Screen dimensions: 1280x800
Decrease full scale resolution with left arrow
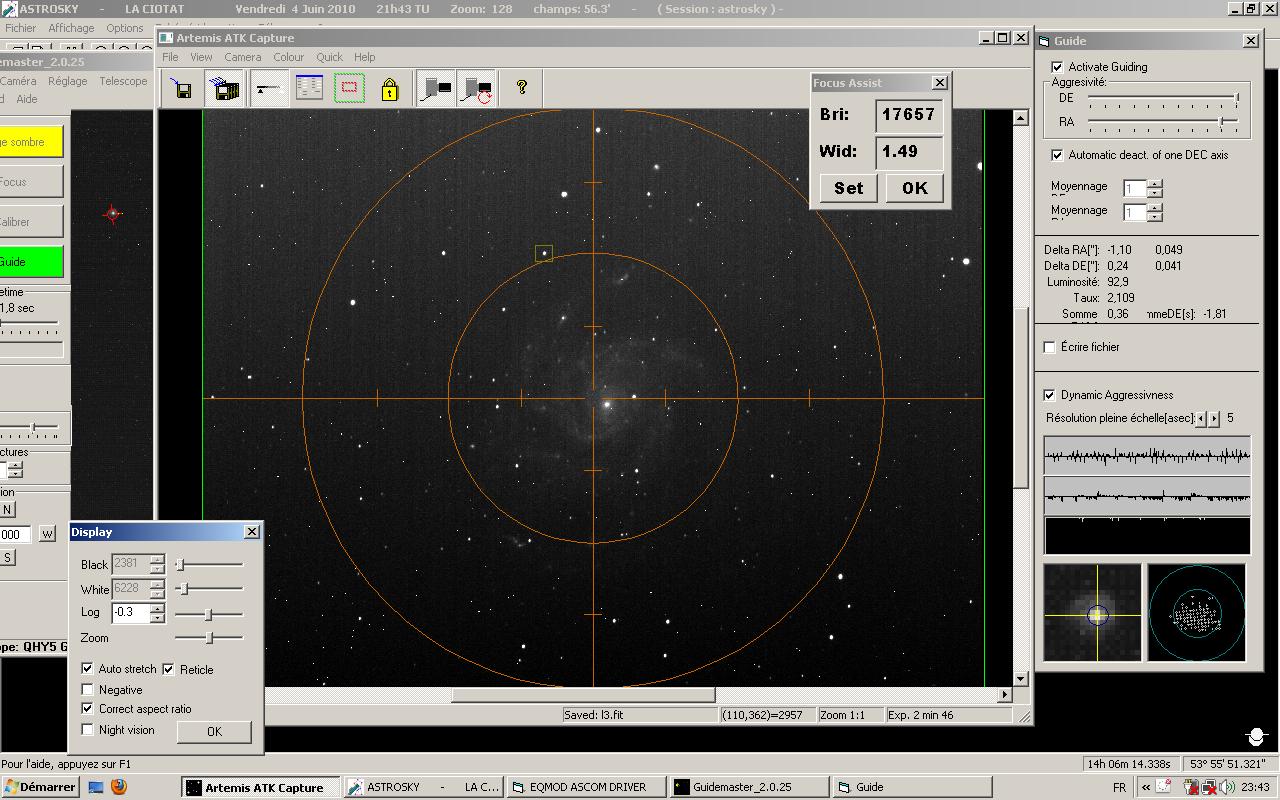(1202, 419)
